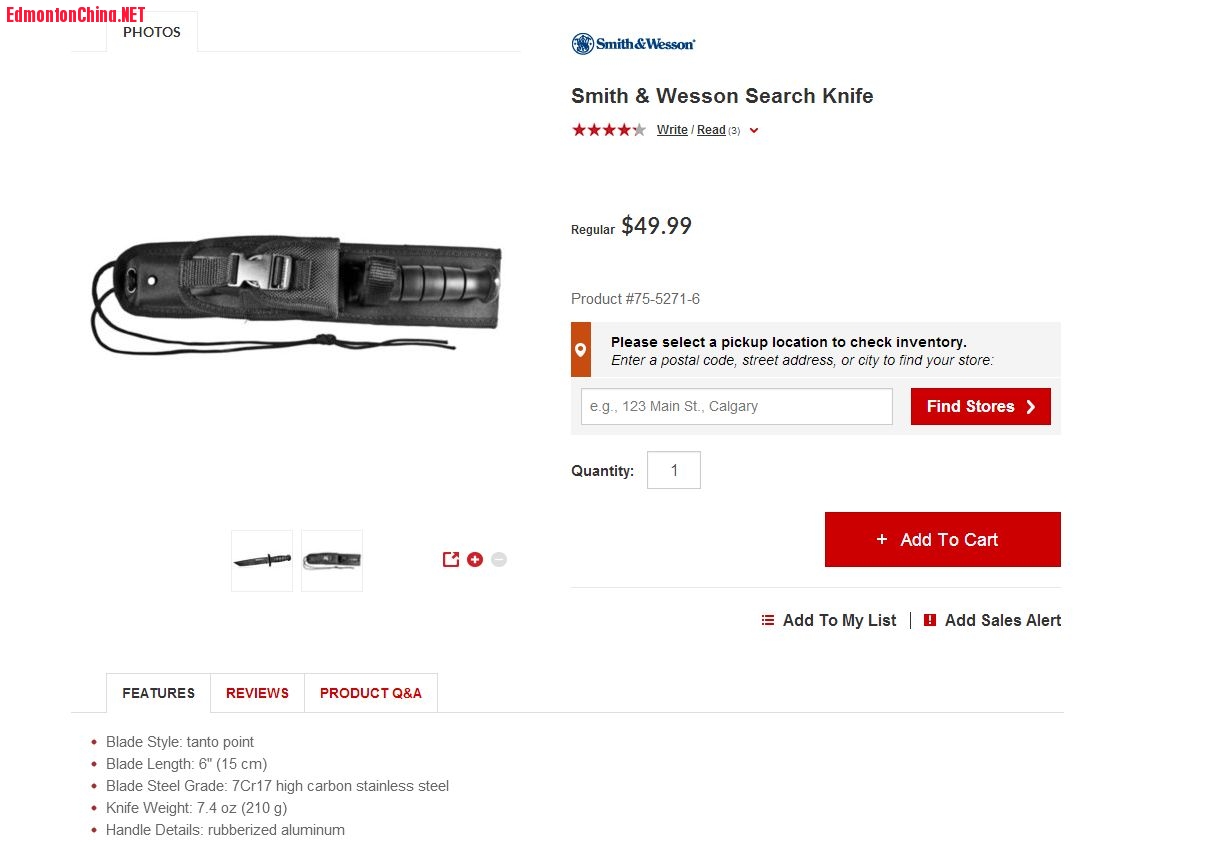The height and width of the screenshot is (845, 1221).
Task: Select the bare knife thumbnail photo
Action: (x=262, y=561)
